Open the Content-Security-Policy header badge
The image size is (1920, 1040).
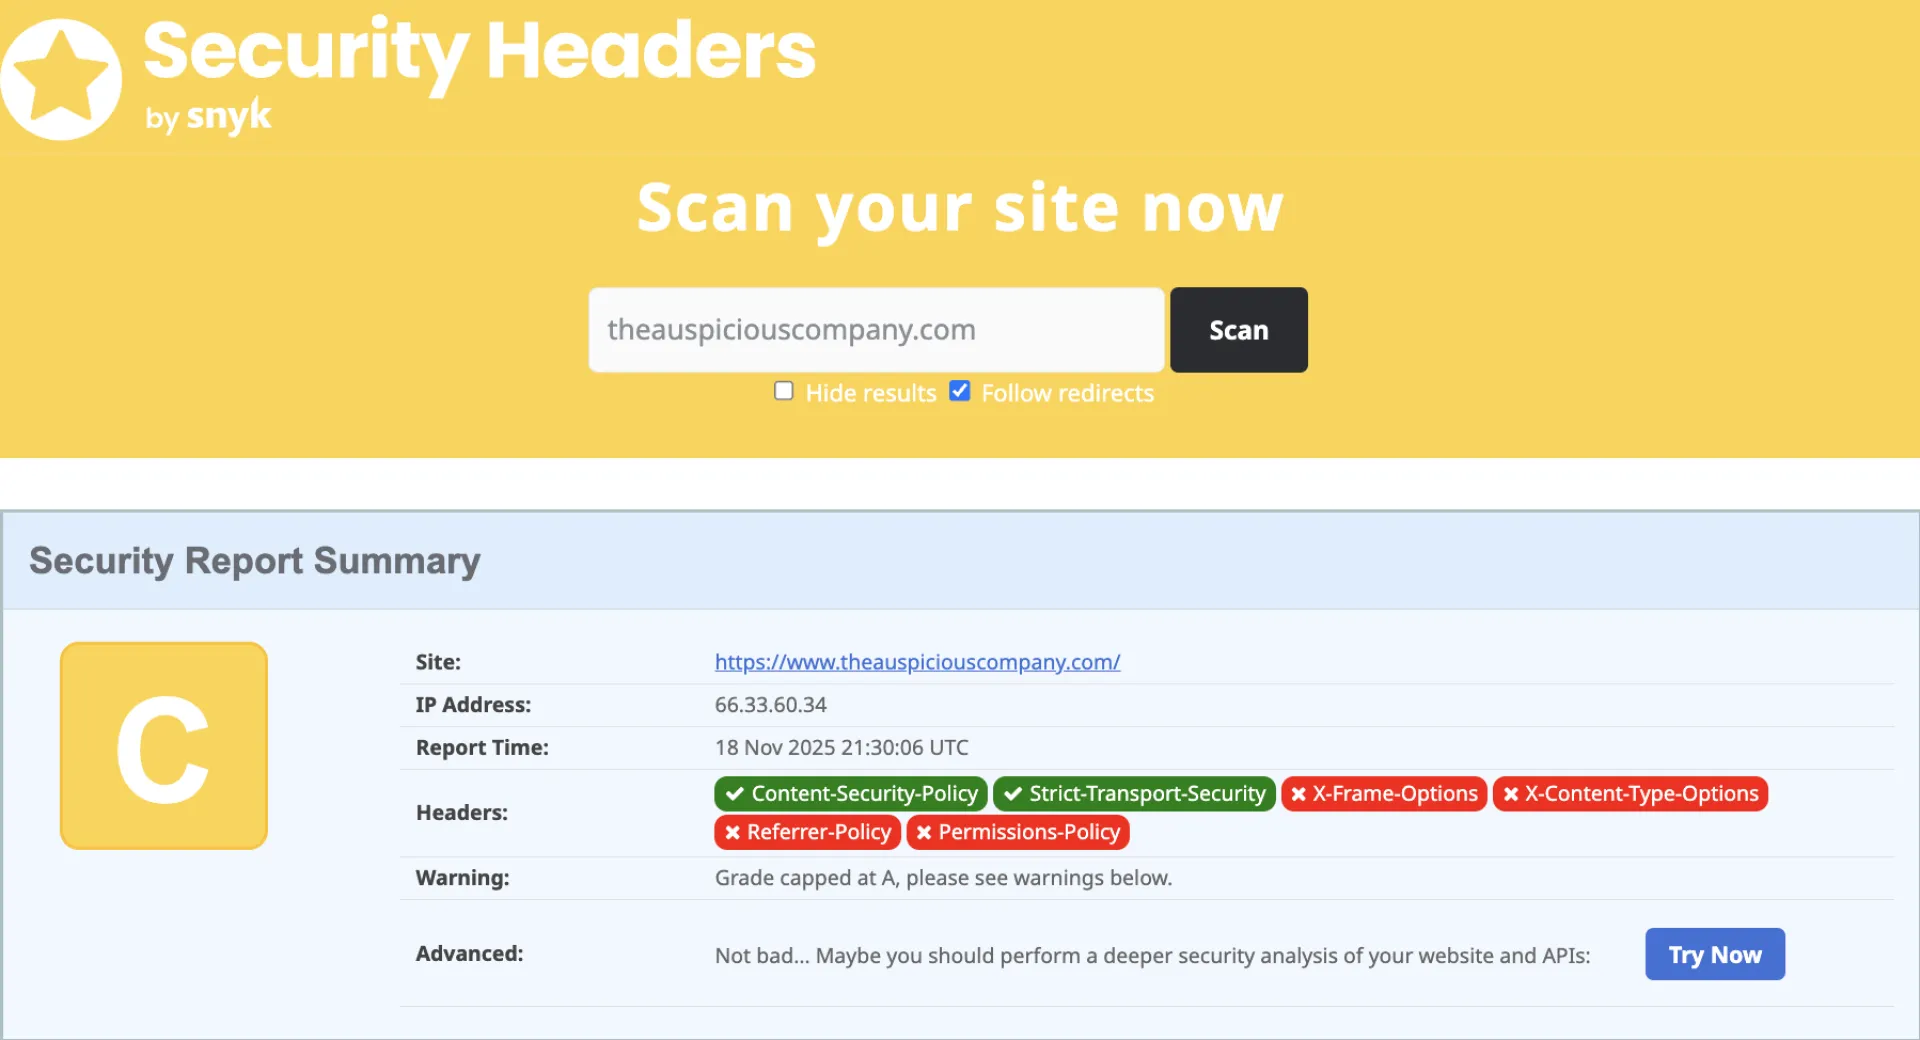pos(851,794)
